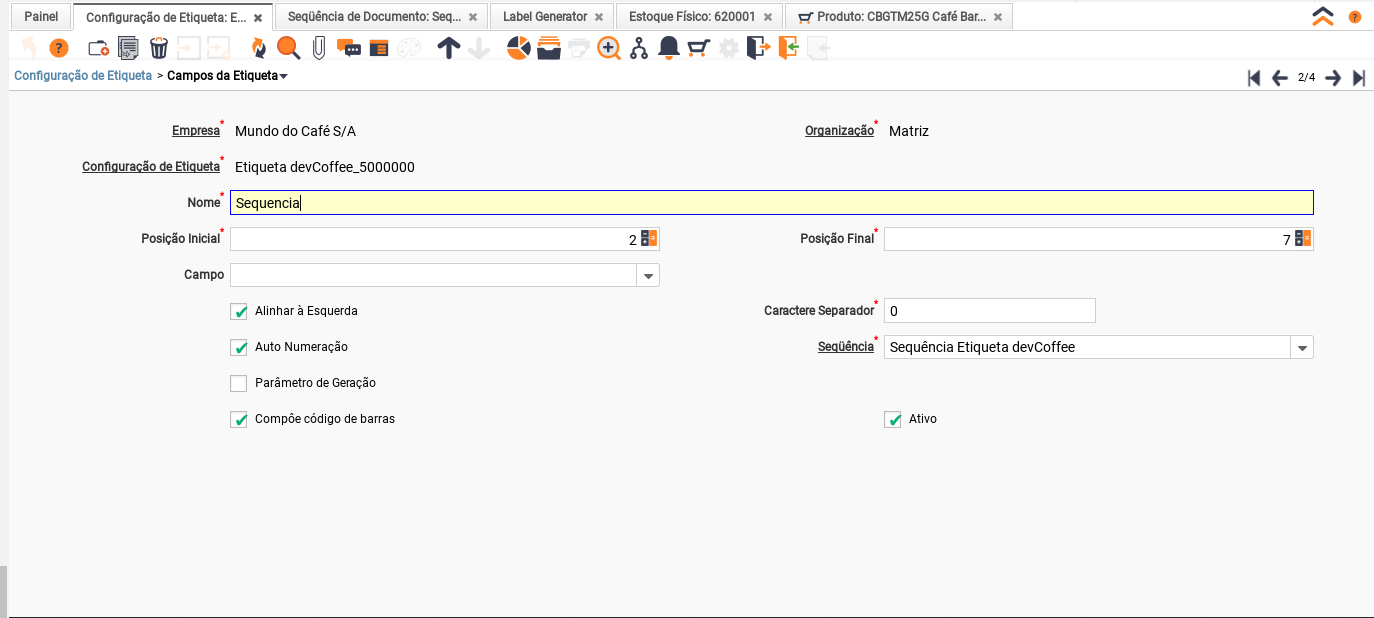Open Archive viewer drawer icon
Viewport: 1374px width, 618px height.
pyautogui.click(x=548, y=48)
